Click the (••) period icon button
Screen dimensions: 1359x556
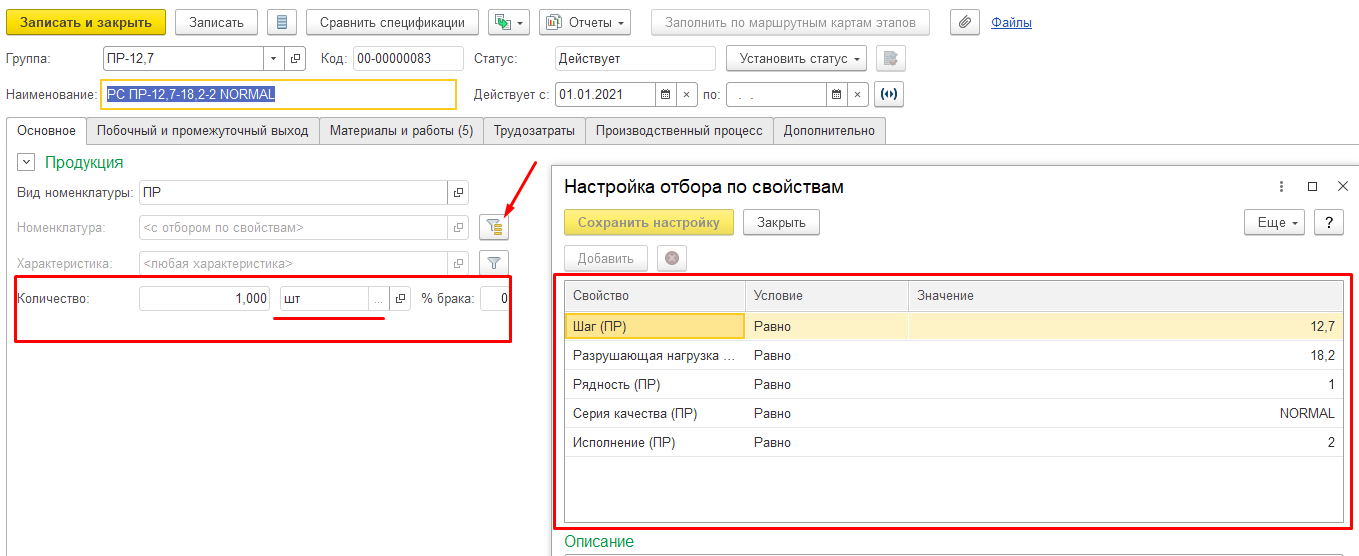[x=888, y=95]
